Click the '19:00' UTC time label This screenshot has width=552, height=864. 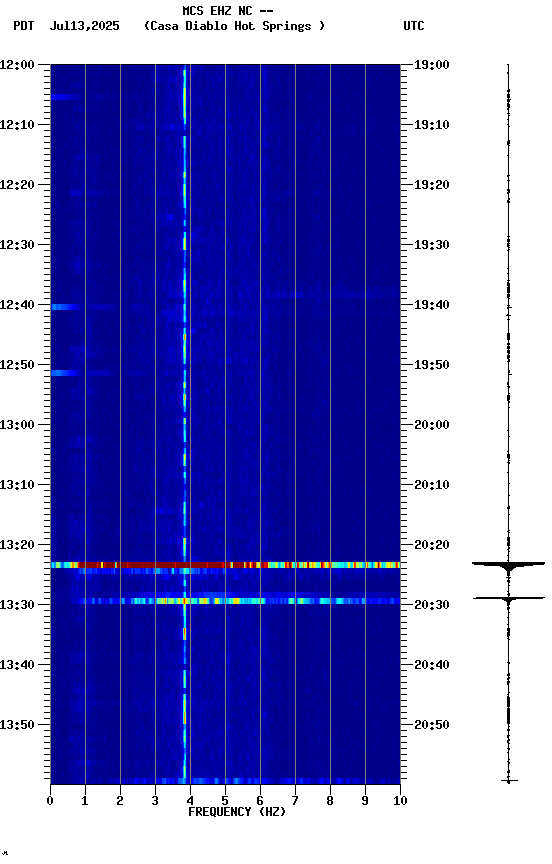432,65
